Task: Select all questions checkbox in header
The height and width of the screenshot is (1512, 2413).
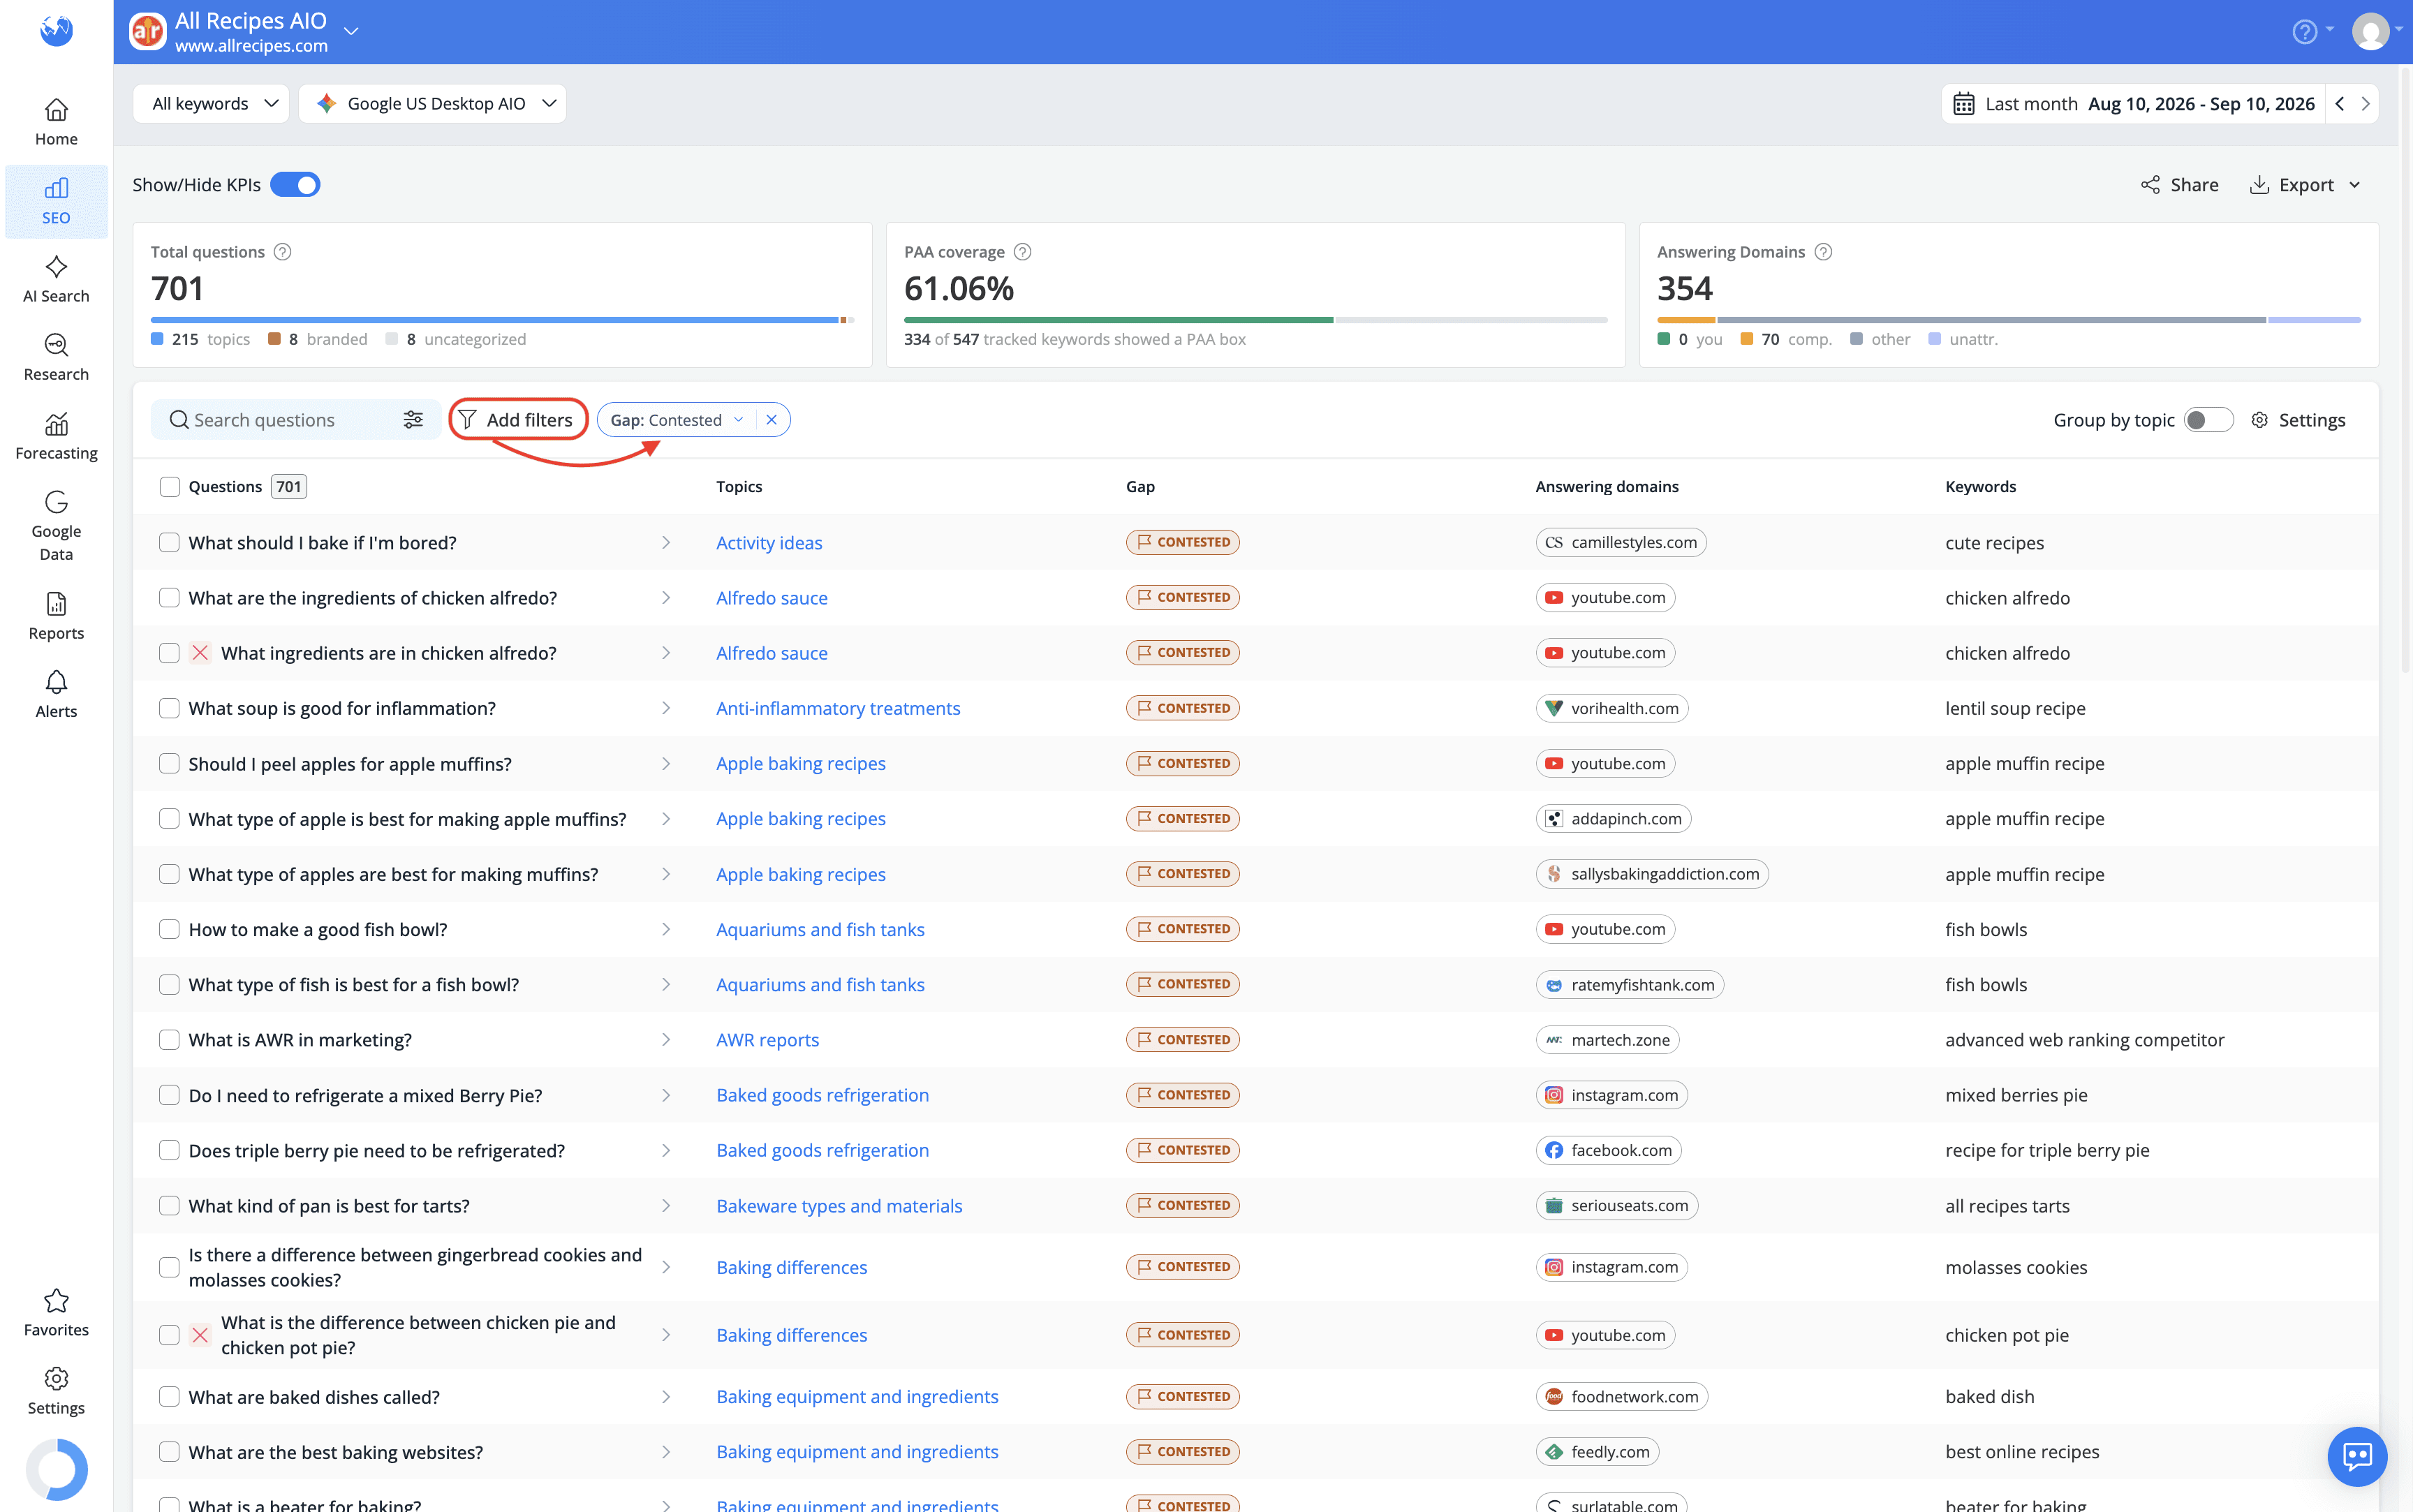Action: [170, 487]
